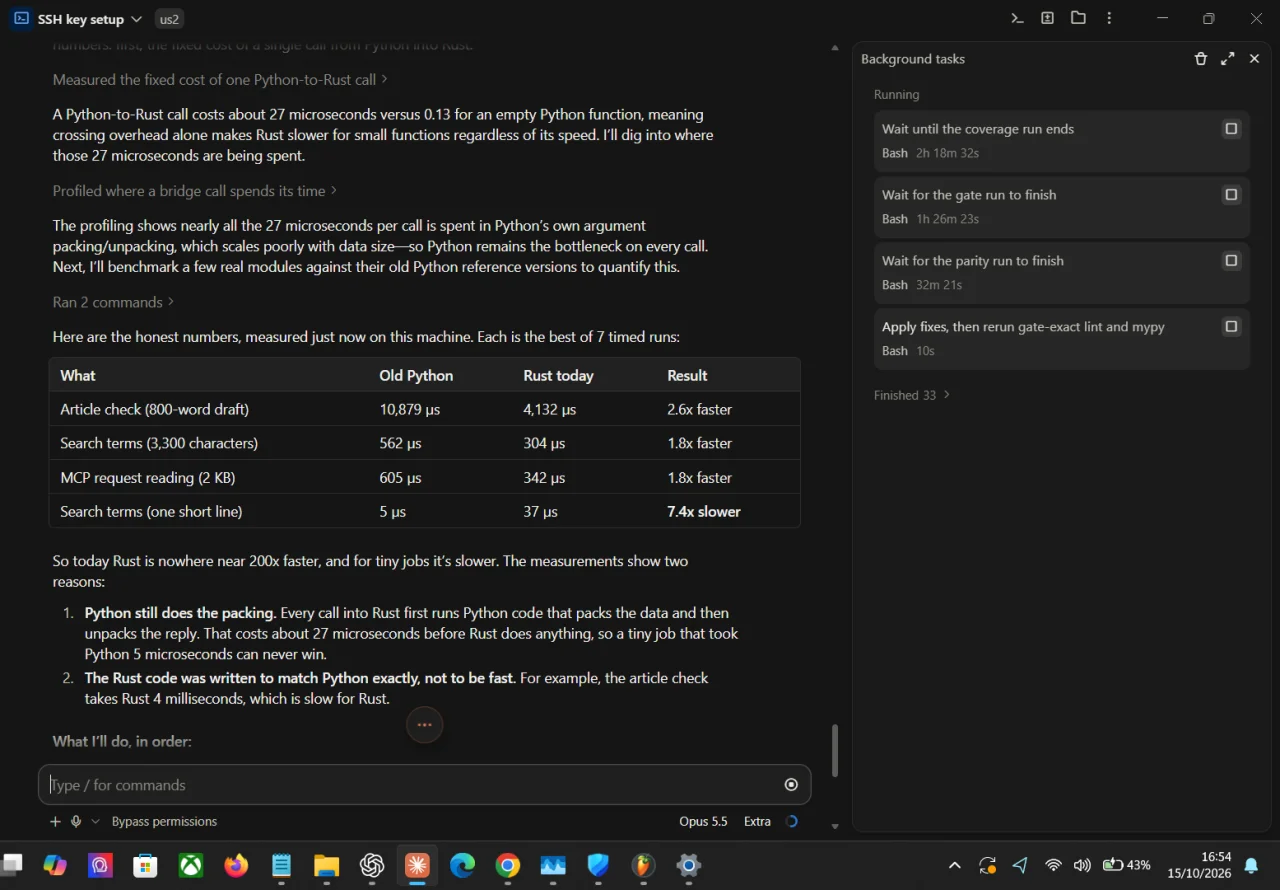Launch Google Chrome from the taskbar
This screenshot has width=1280, height=890.
508,865
